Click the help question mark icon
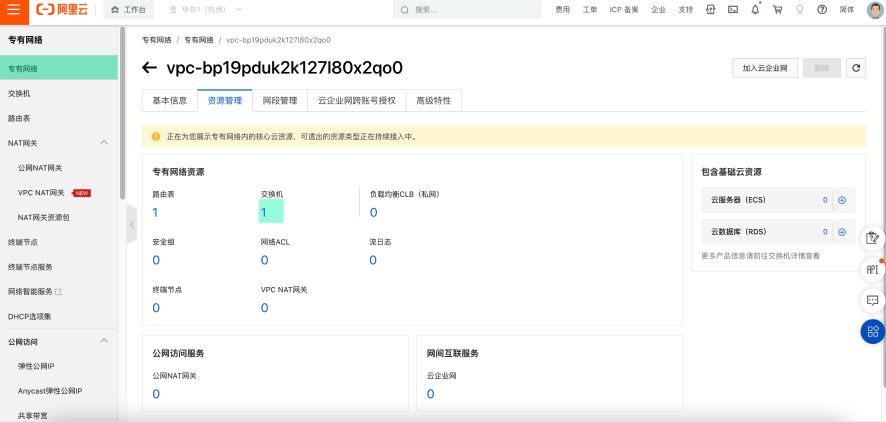Image resolution: width=886 pixels, height=422 pixels. (x=821, y=9)
